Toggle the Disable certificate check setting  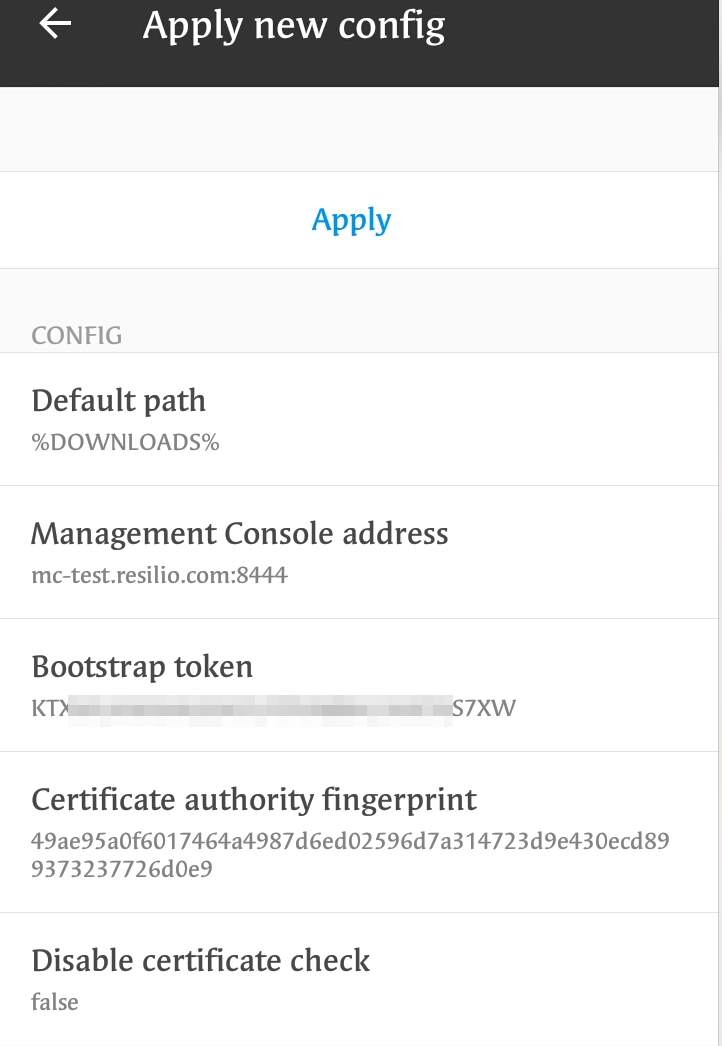pyautogui.click(x=201, y=961)
